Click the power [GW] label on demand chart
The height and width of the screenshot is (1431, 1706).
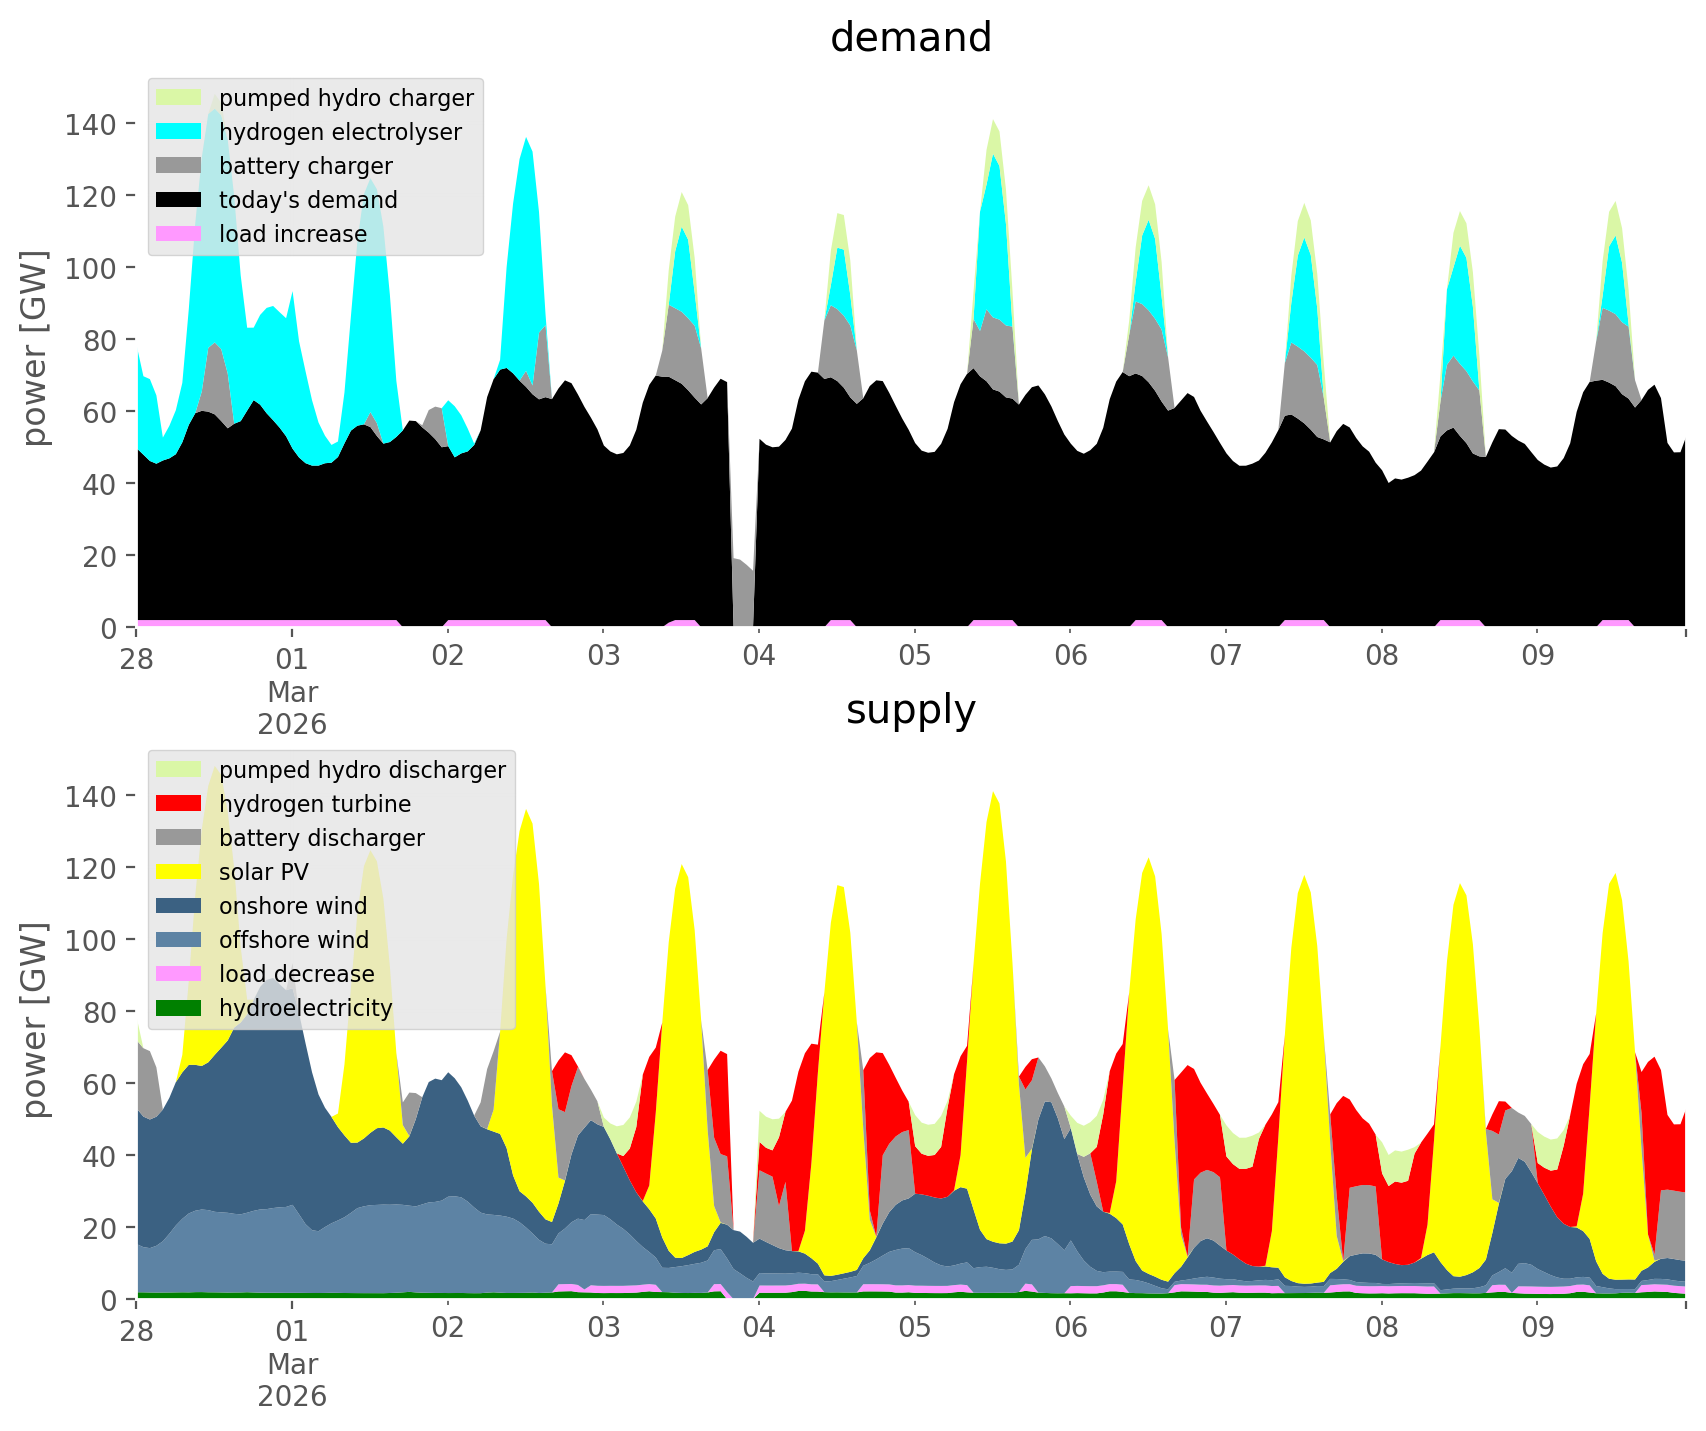click(35, 348)
